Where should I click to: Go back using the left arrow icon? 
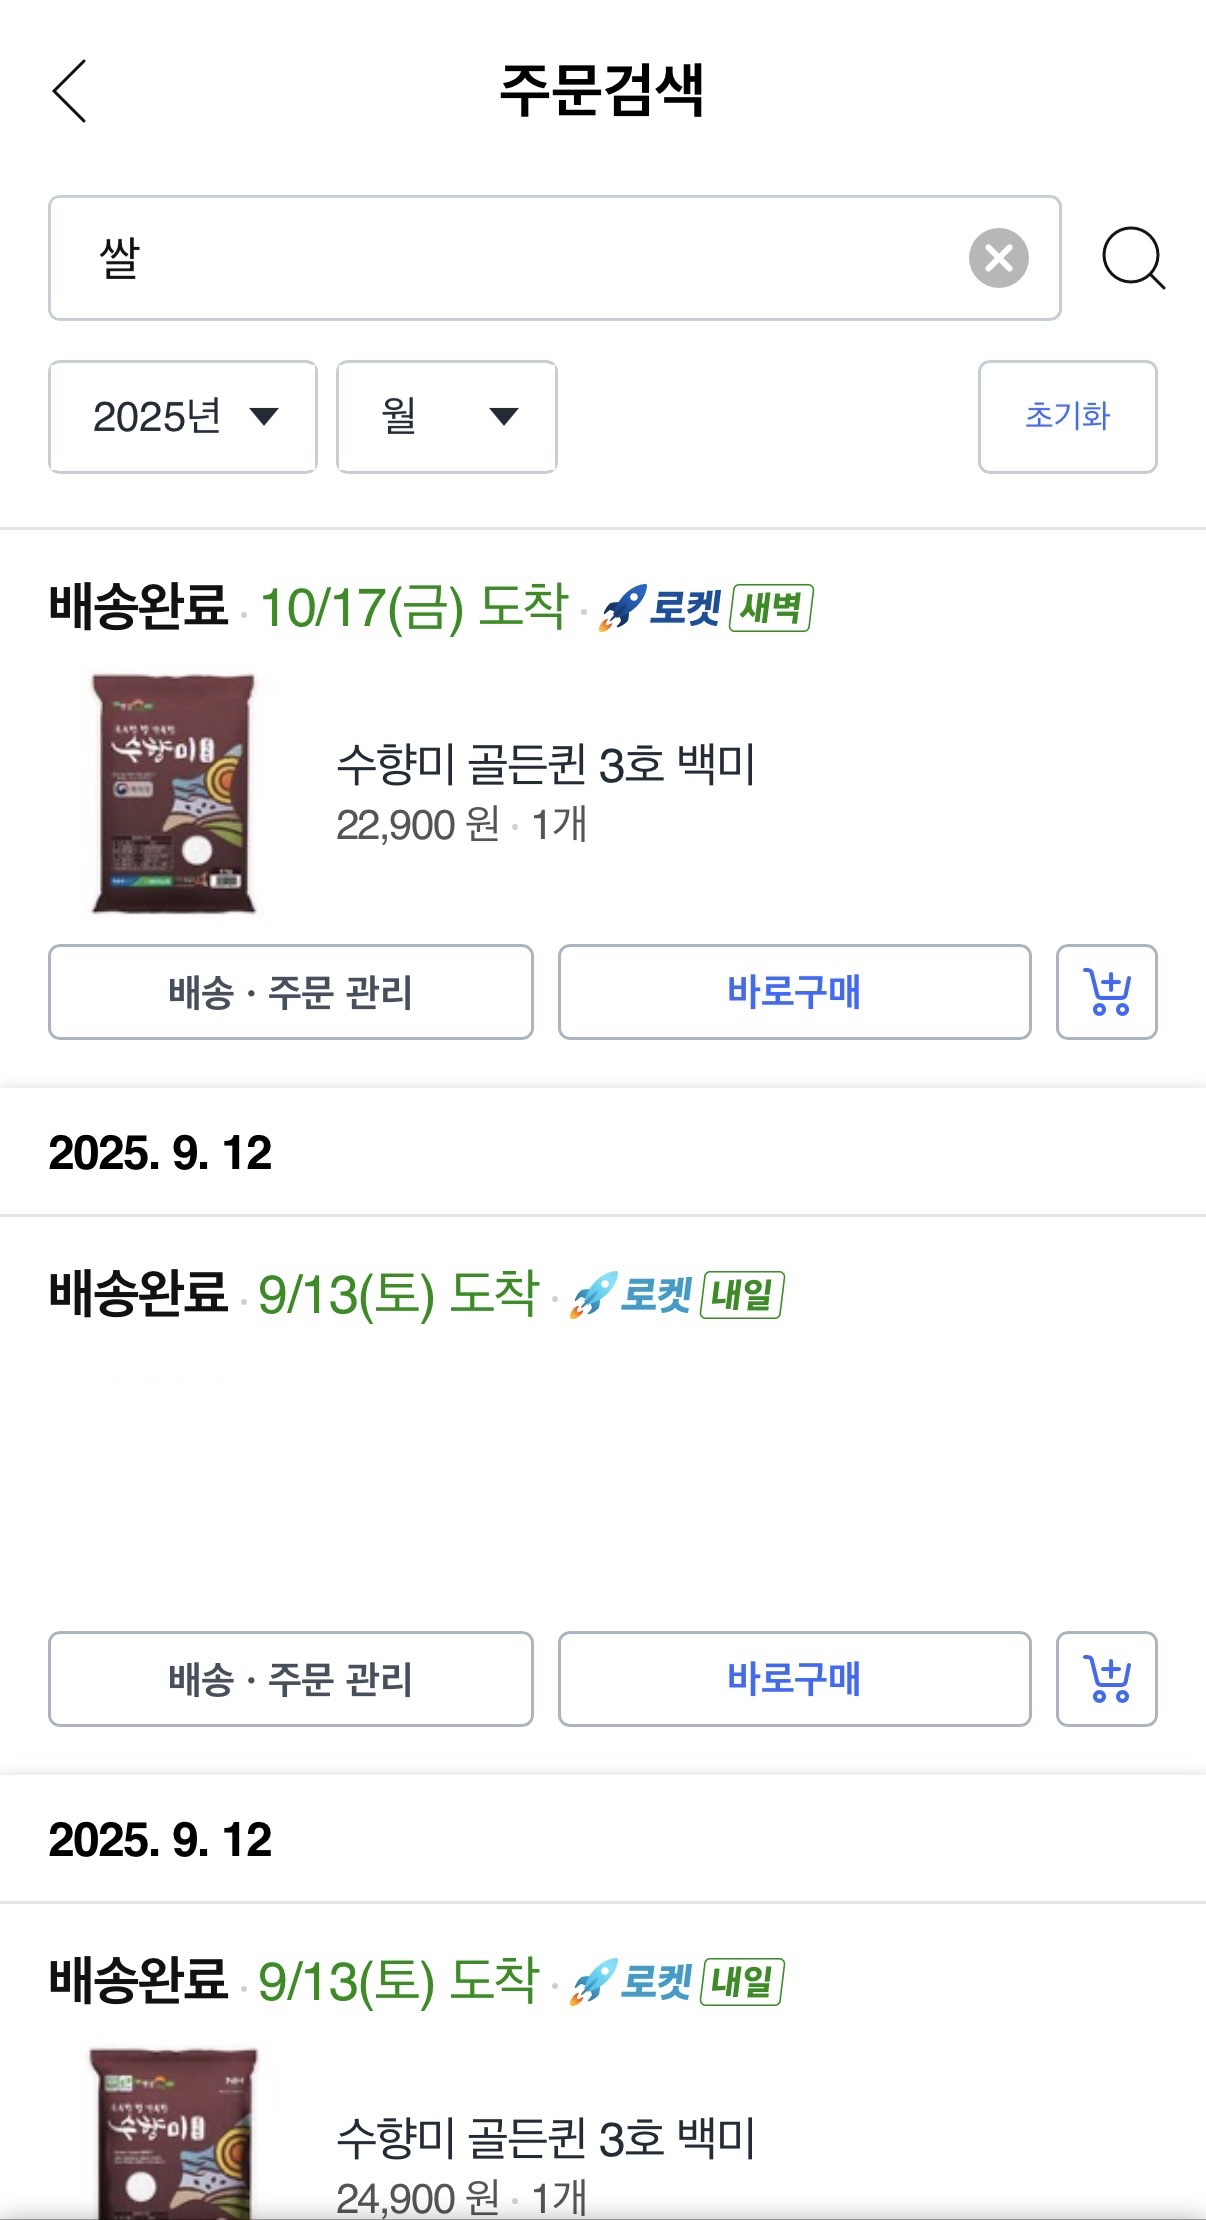(69, 91)
